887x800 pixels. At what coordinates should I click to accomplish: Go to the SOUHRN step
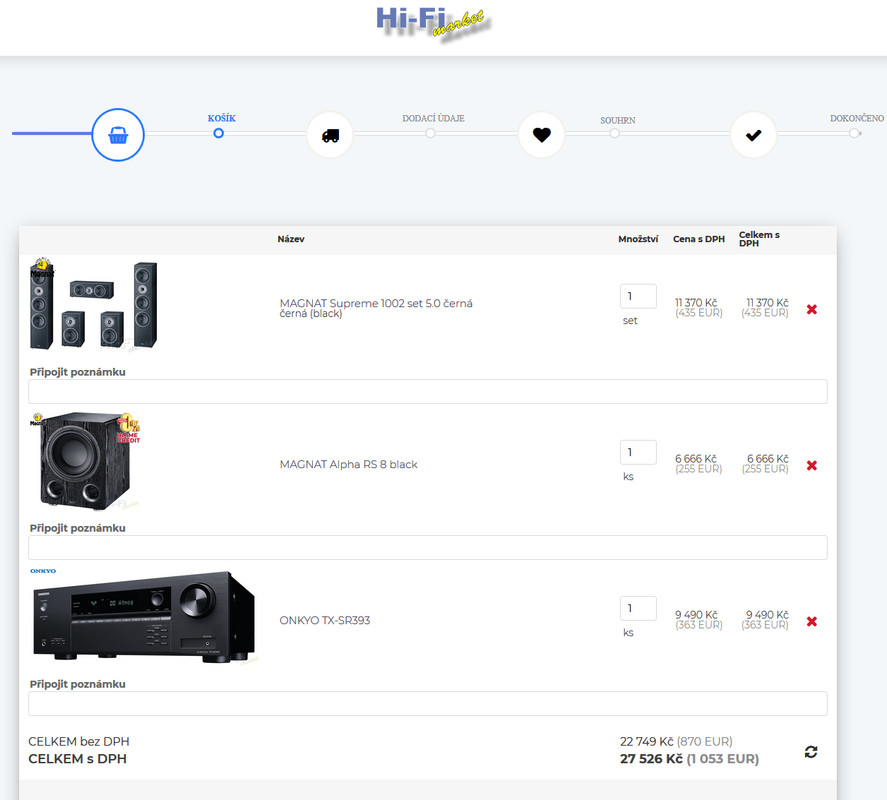(618, 121)
